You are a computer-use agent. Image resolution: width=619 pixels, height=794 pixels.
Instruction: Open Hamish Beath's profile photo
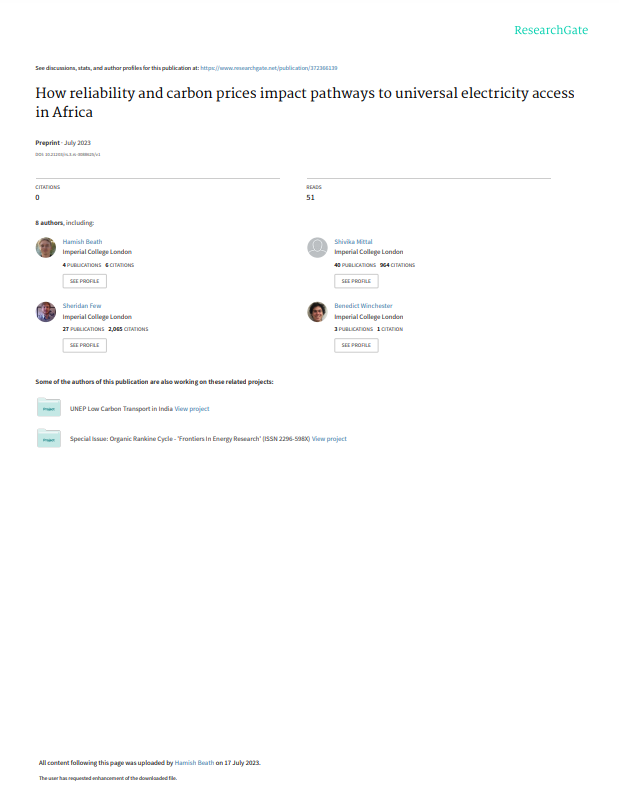46,248
